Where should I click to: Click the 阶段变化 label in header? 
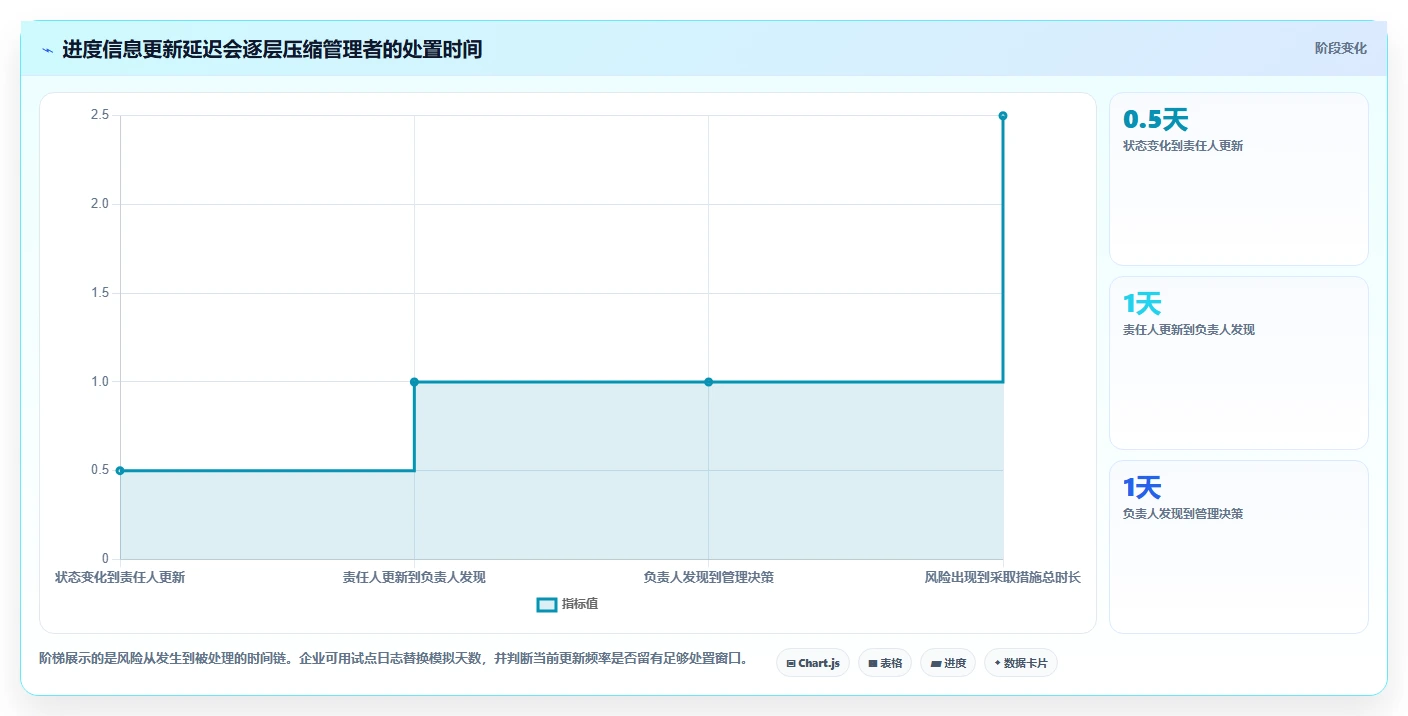(x=1341, y=49)
